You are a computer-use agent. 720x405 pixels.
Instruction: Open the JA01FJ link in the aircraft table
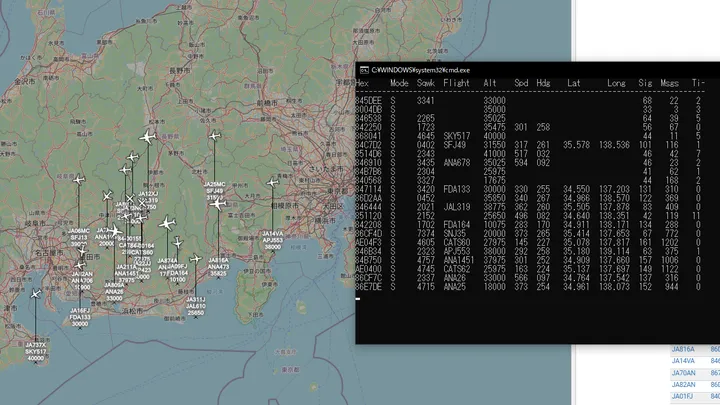(x=682, y=396)
